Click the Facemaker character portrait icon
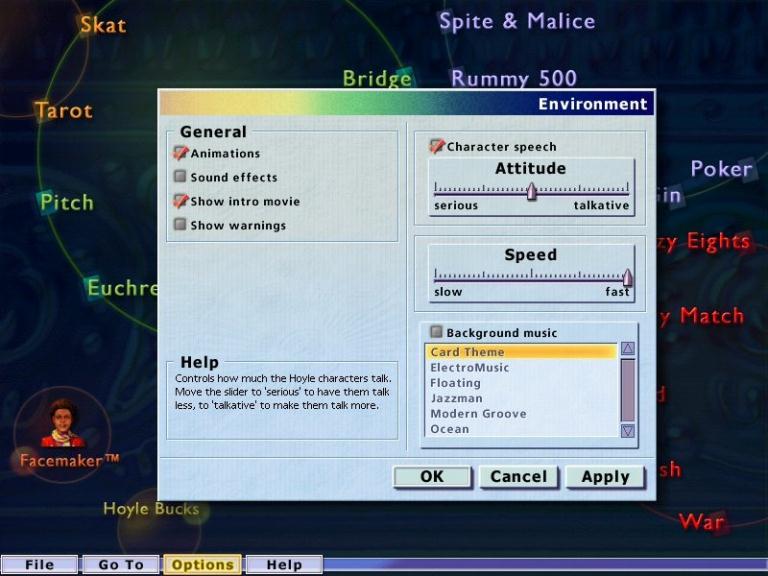The width and height of the screenshot is (768, 576). [63, 424]
